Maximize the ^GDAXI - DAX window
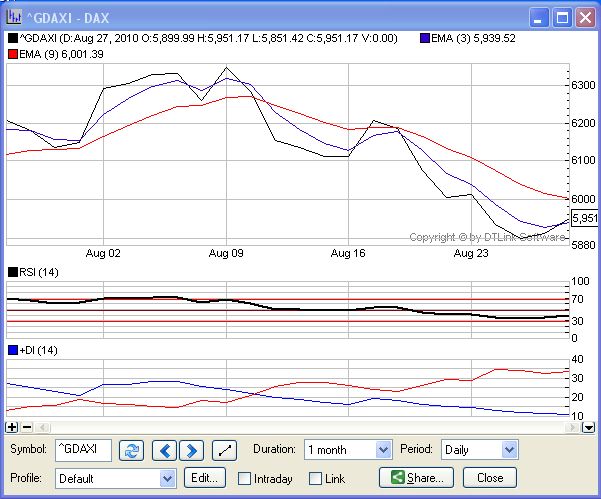 coord(562,18)
